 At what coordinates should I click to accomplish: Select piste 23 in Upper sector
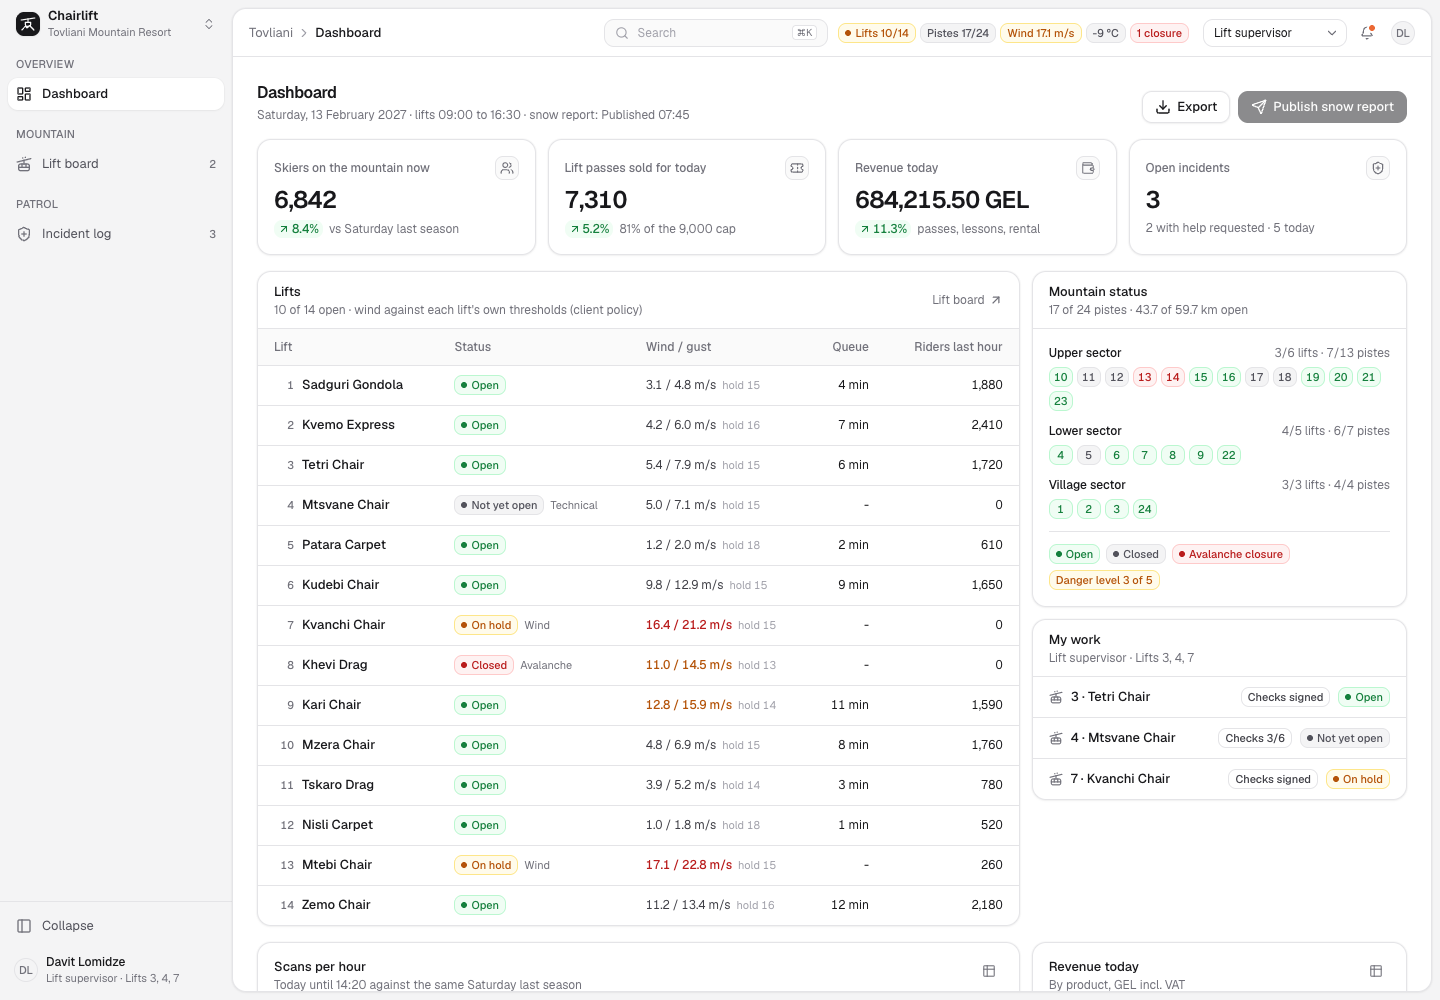pos(1061,401)
